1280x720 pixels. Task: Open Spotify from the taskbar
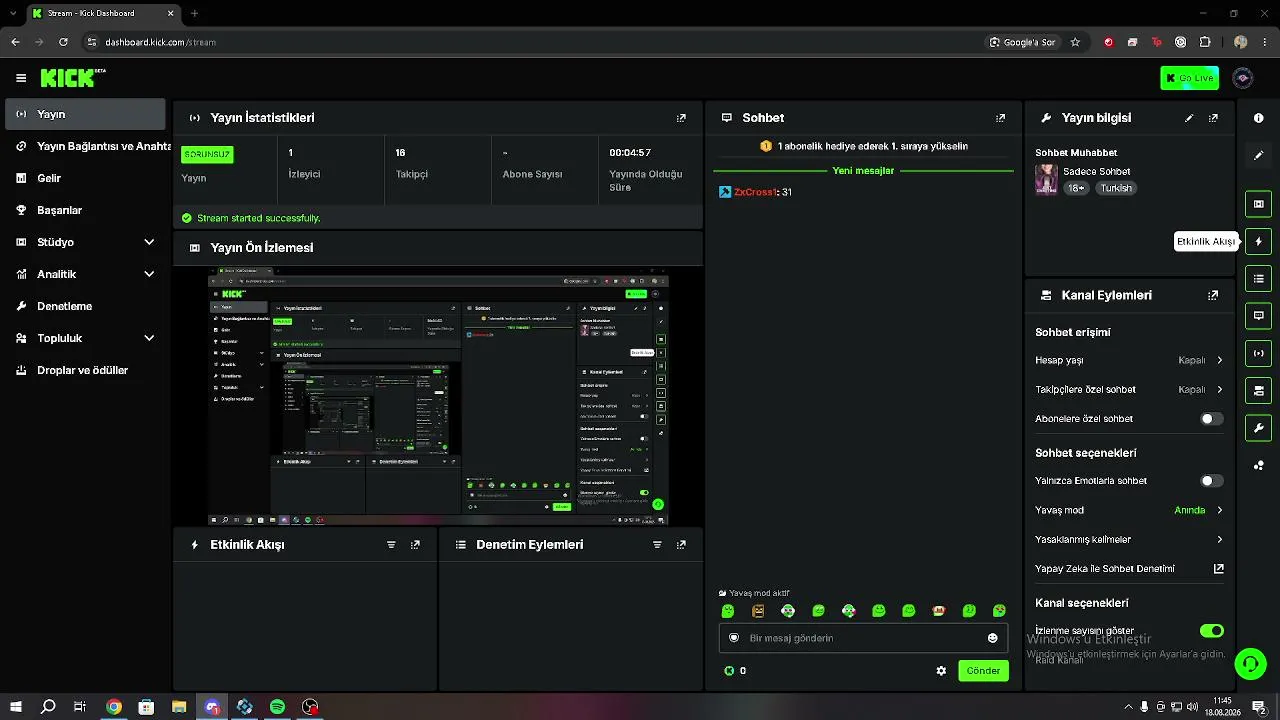point(277,707)
